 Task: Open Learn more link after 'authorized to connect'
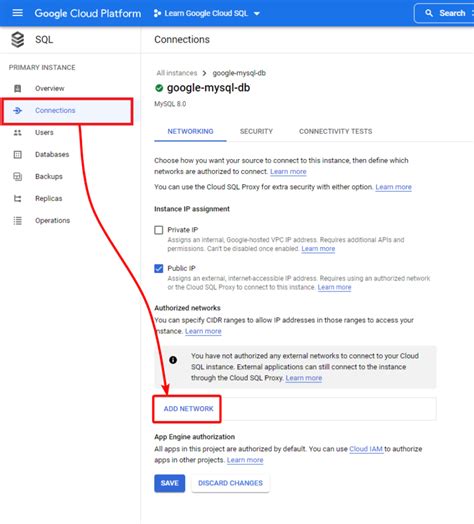point(288,171)
